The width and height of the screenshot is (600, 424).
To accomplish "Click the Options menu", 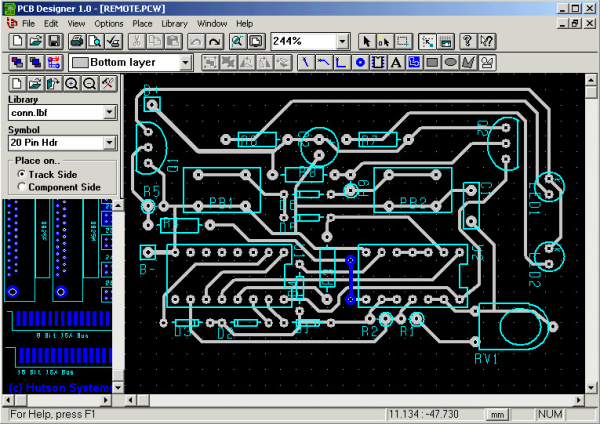I will [x=109, y=22].
